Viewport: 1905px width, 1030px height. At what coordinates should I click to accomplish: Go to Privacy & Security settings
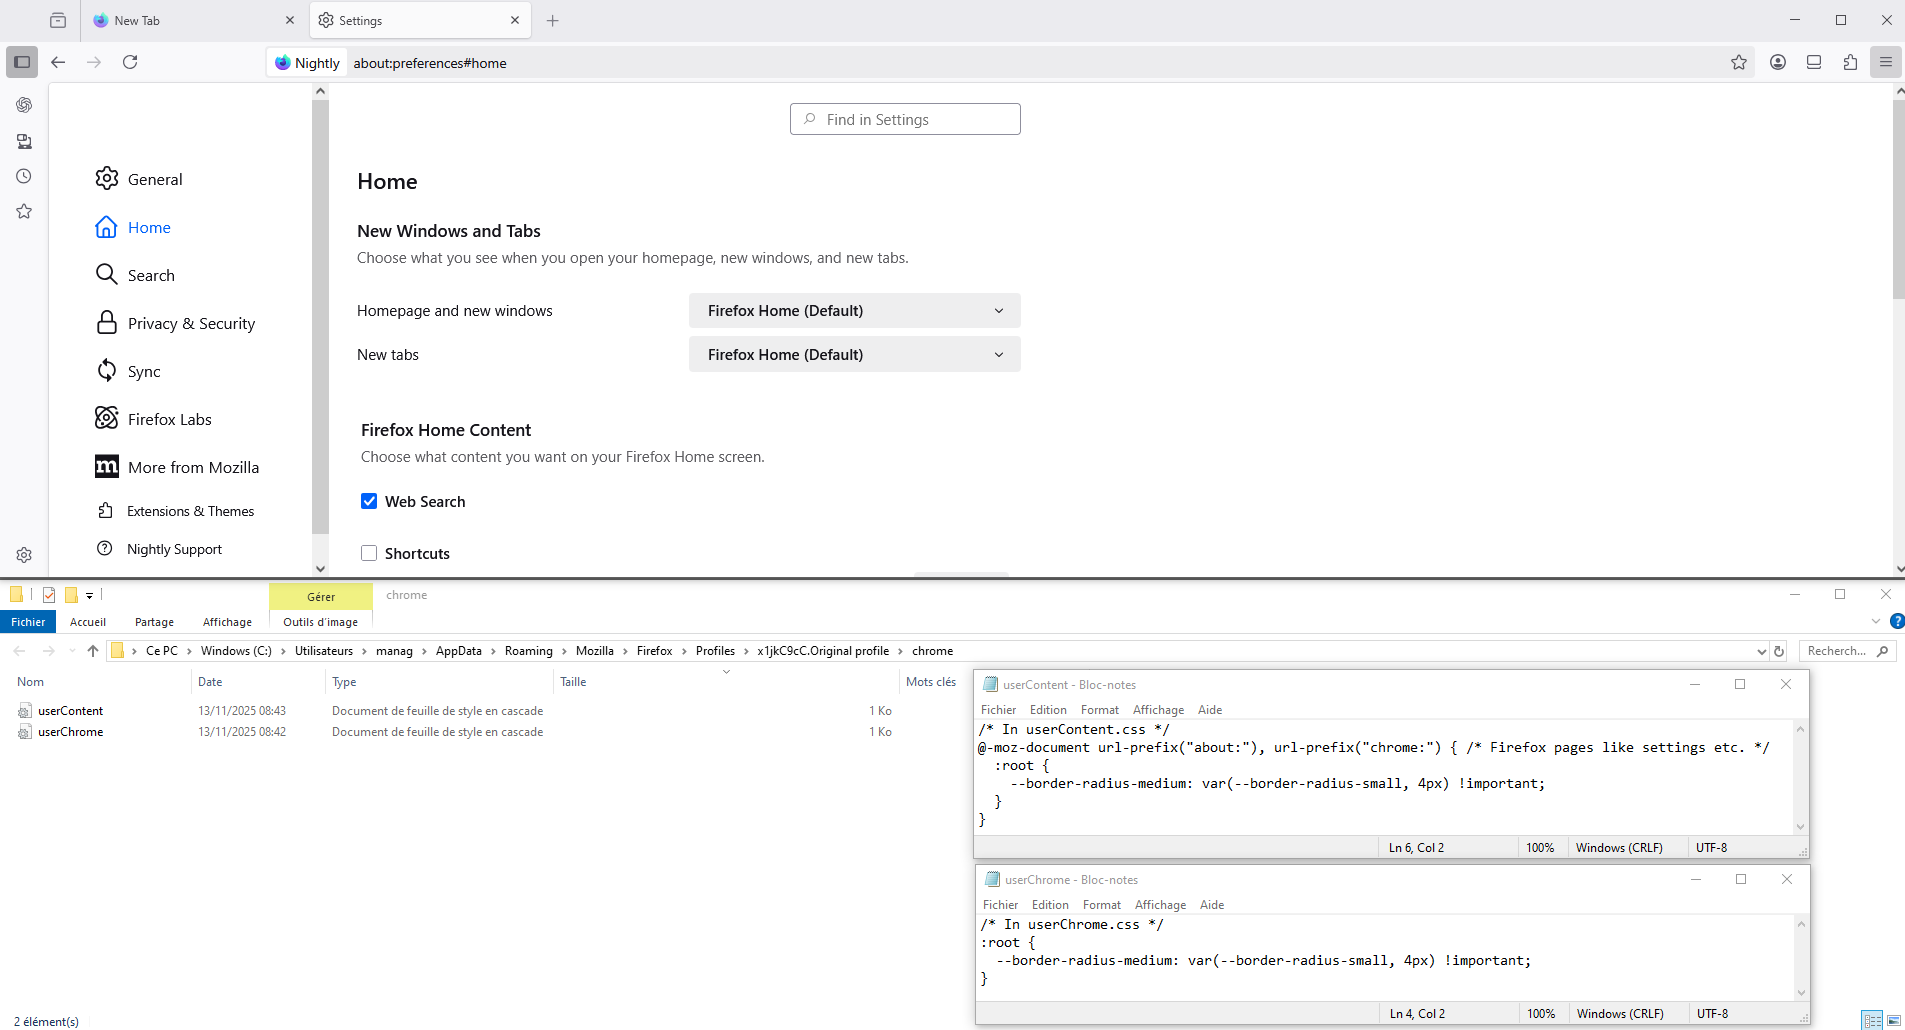[x=191, y=323]
